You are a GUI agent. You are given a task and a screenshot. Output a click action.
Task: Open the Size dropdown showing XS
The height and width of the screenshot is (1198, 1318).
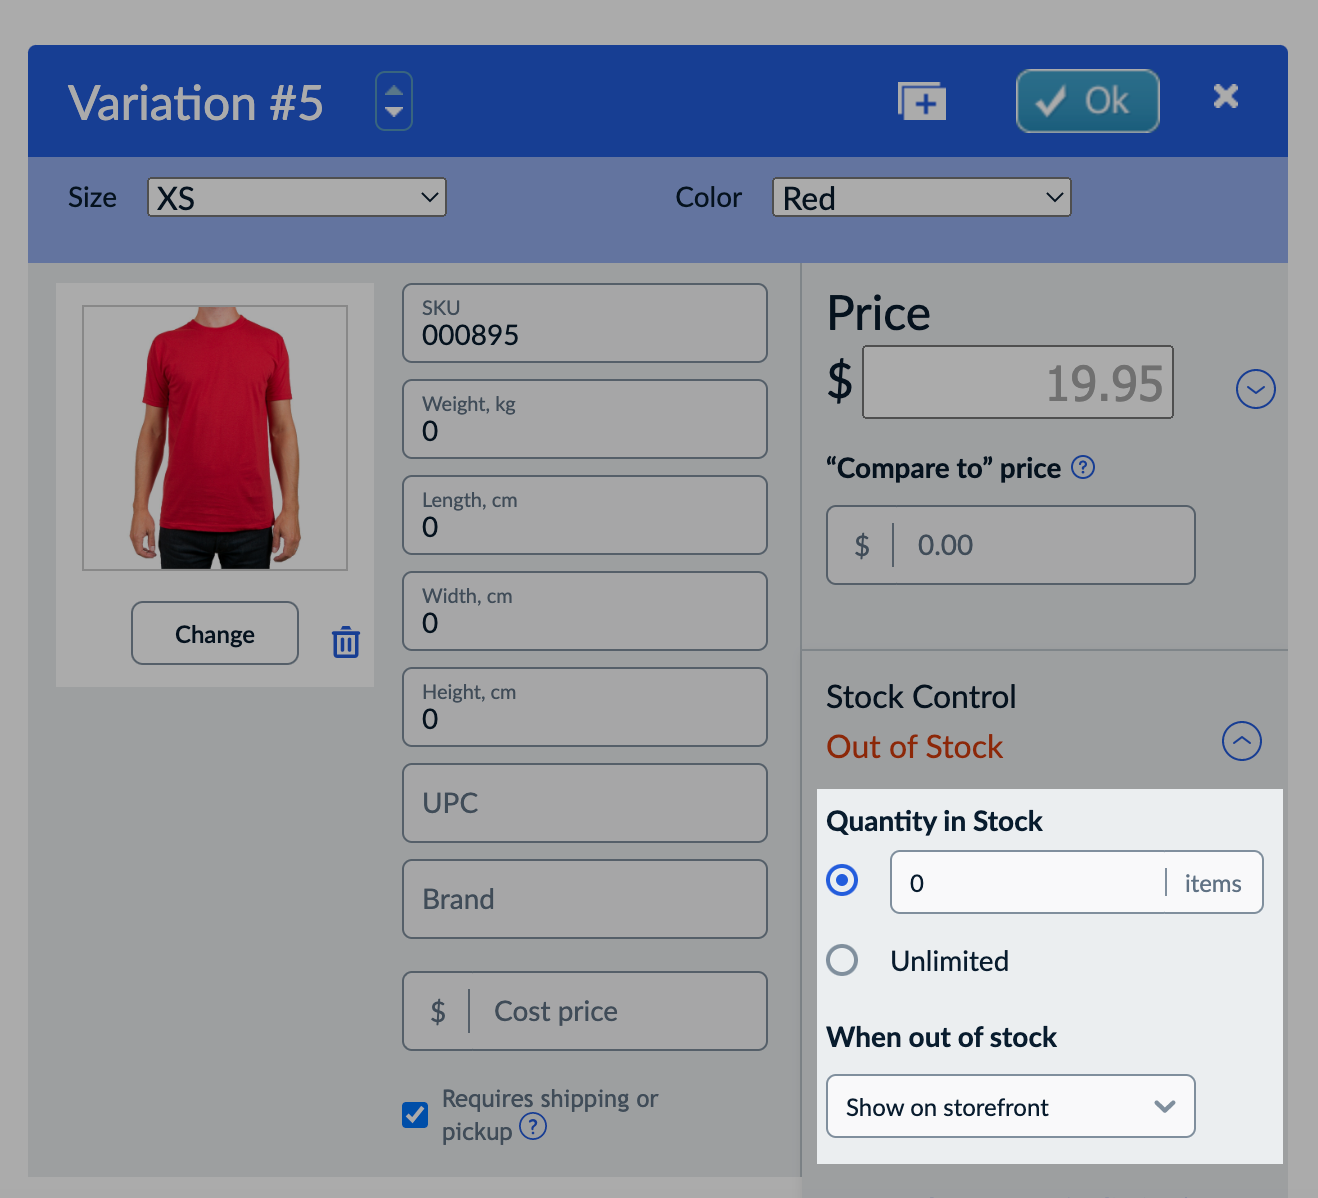pyautogui.click(x=297, y=197)
